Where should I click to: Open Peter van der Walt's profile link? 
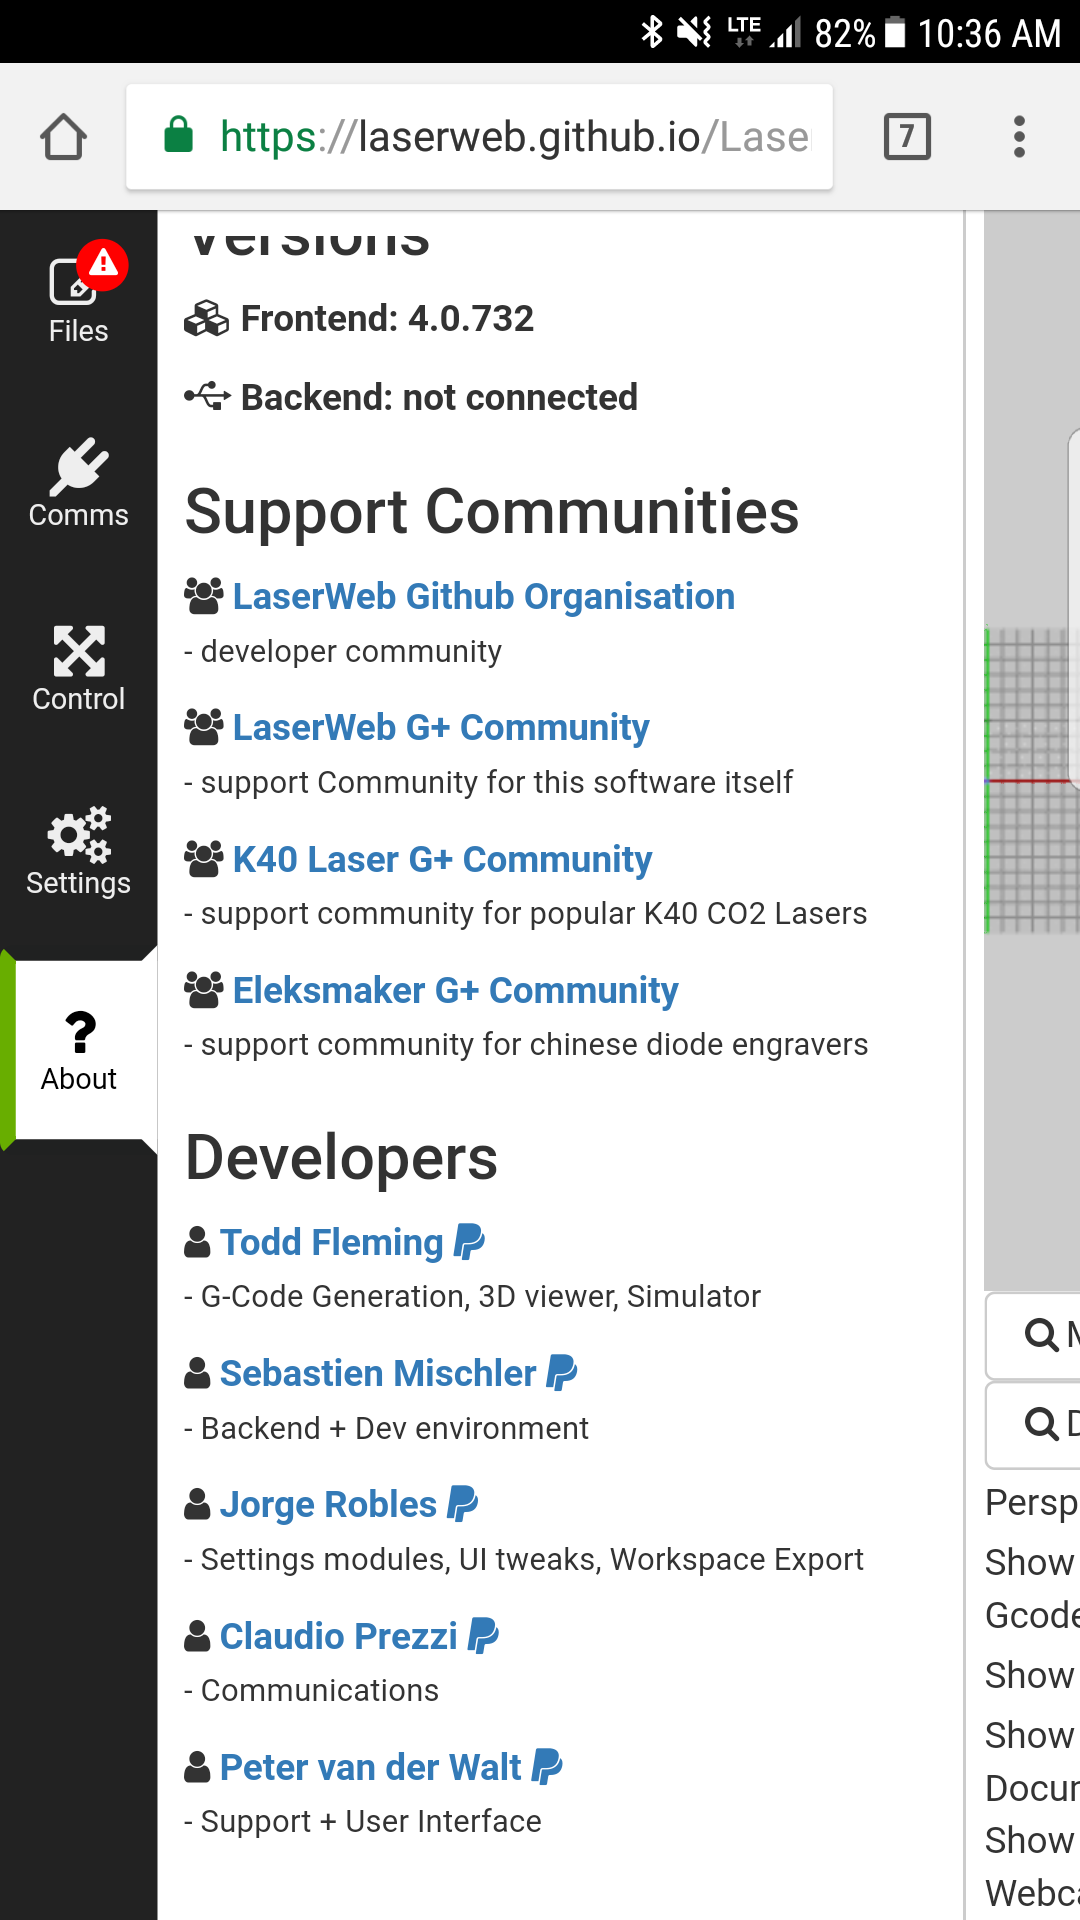point(370,1768)
